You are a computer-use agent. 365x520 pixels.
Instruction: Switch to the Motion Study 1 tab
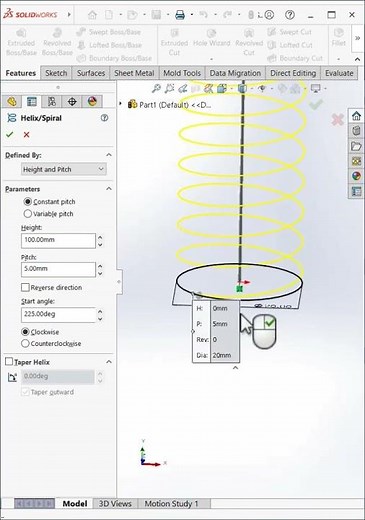171,503
